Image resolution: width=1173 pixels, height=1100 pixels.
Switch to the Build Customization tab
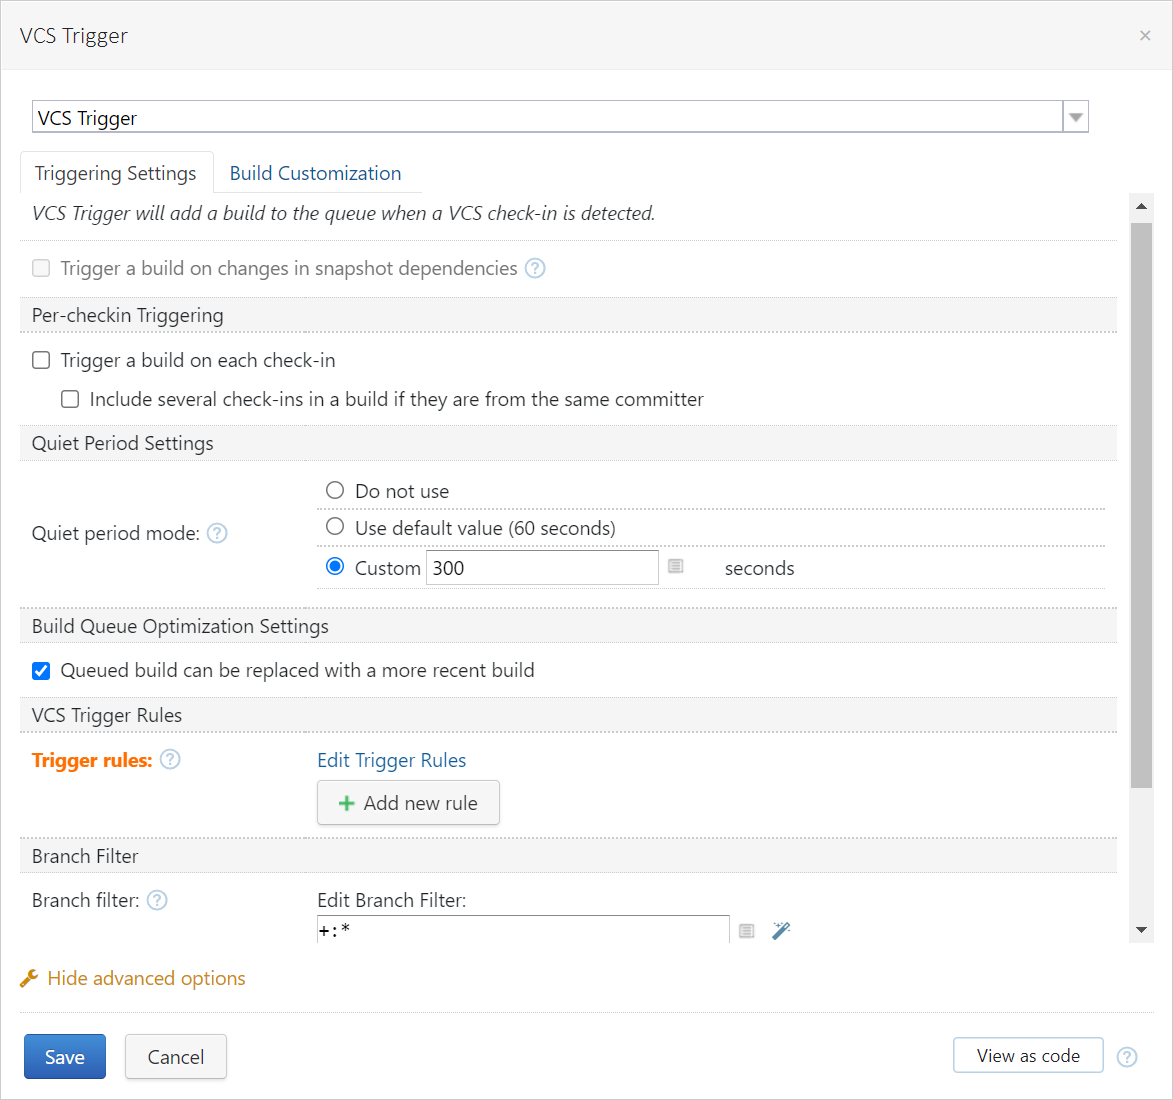pyautogui.click(x=316, y=172)
